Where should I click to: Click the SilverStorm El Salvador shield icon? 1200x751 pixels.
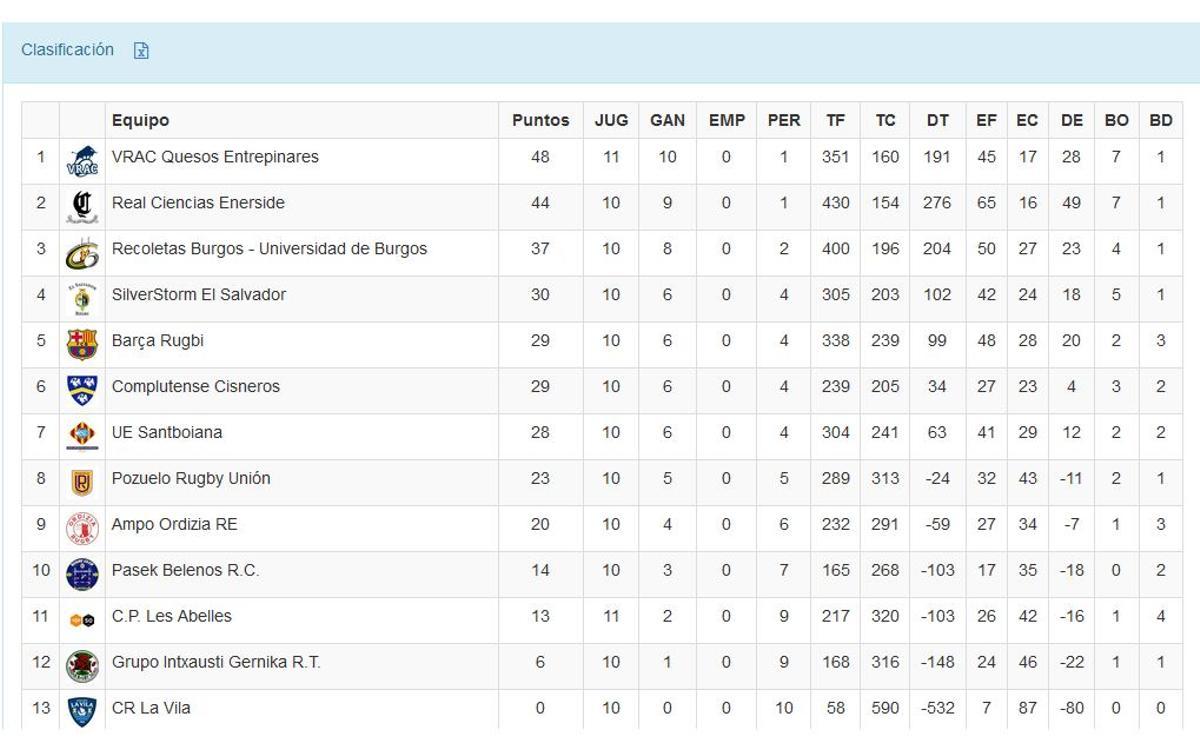coord(82,295)
